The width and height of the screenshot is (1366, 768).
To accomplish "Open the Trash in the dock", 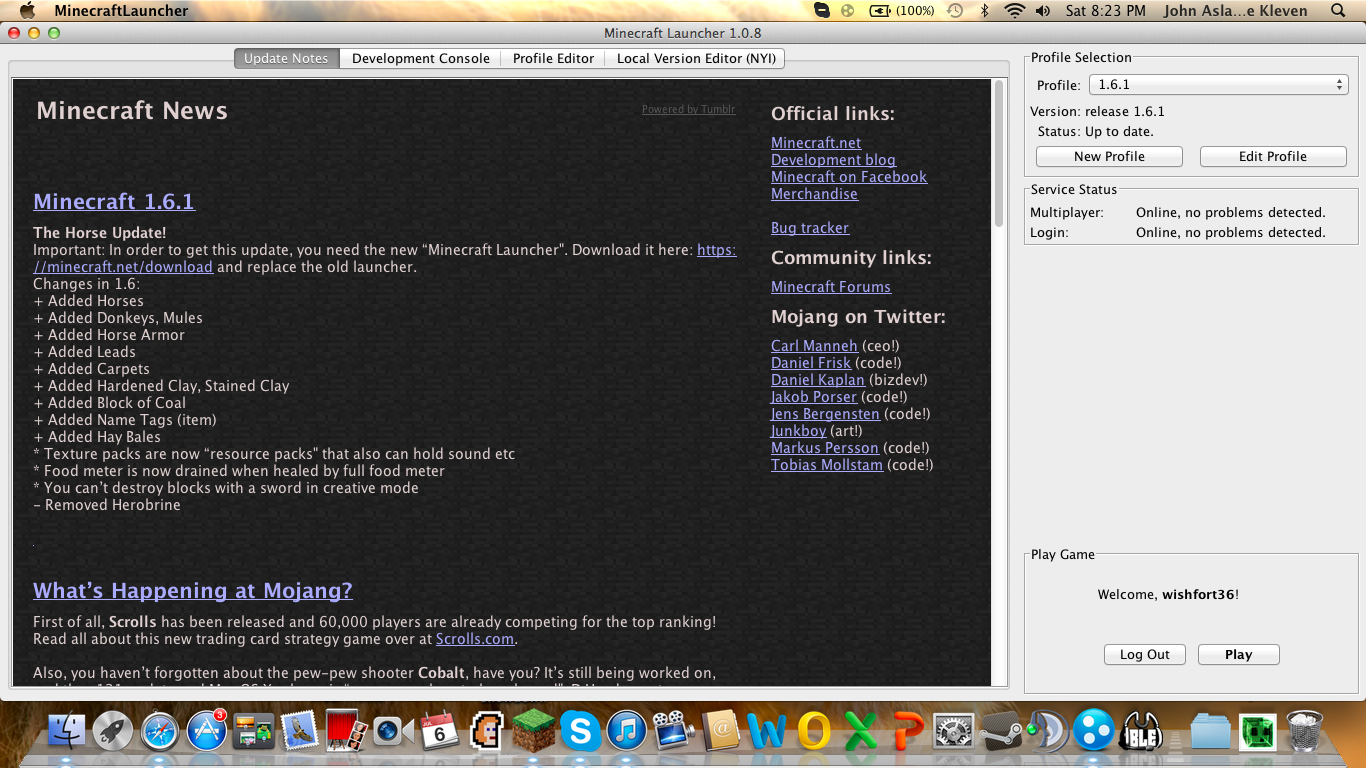I will pos(1304,730).
